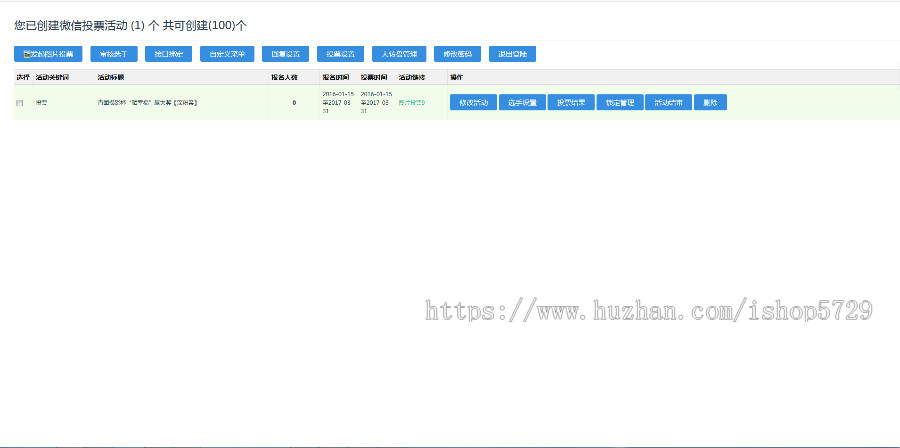Click the activity keyword cell in the row
Screen dimensions: 900x448
(x=41, y=103)
